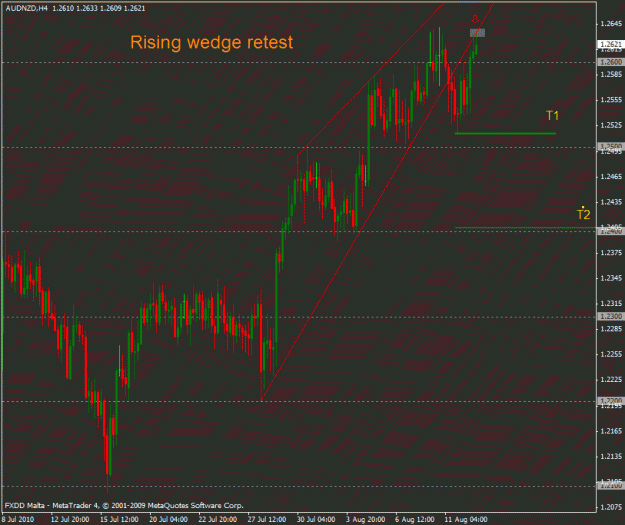The image size is (625, 525).
Task: Click the highlighted 1.2600 price level label
Action: pos(611,62)
